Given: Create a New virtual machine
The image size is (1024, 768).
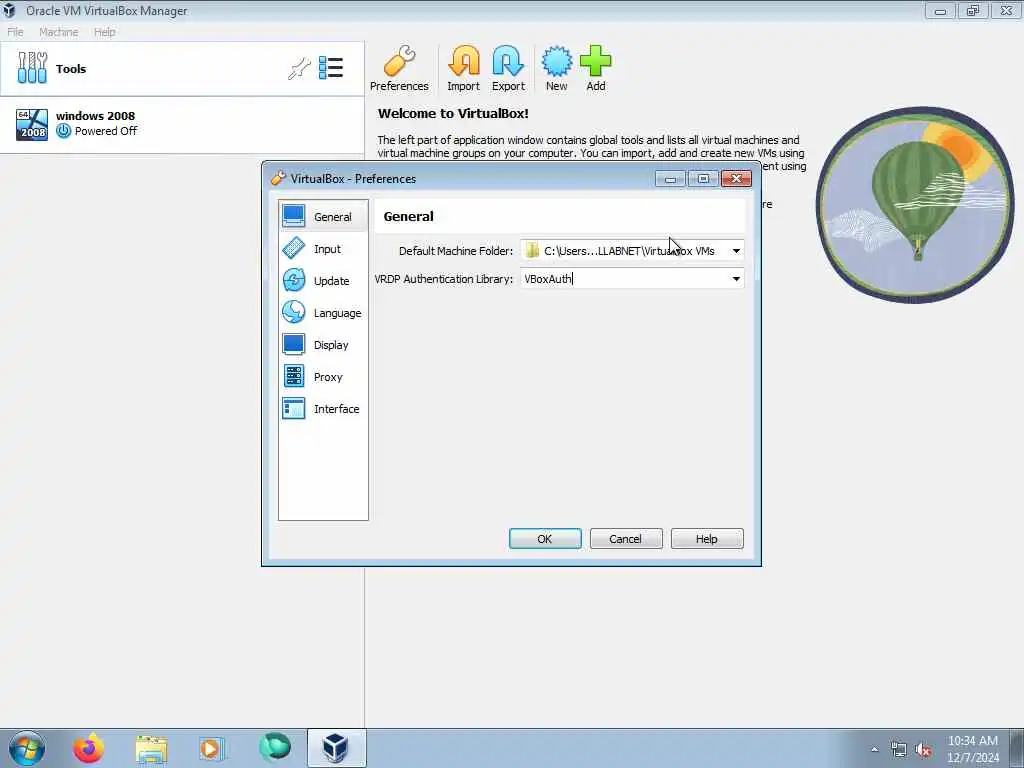Looking at the screenshot, I should (556, 69).
